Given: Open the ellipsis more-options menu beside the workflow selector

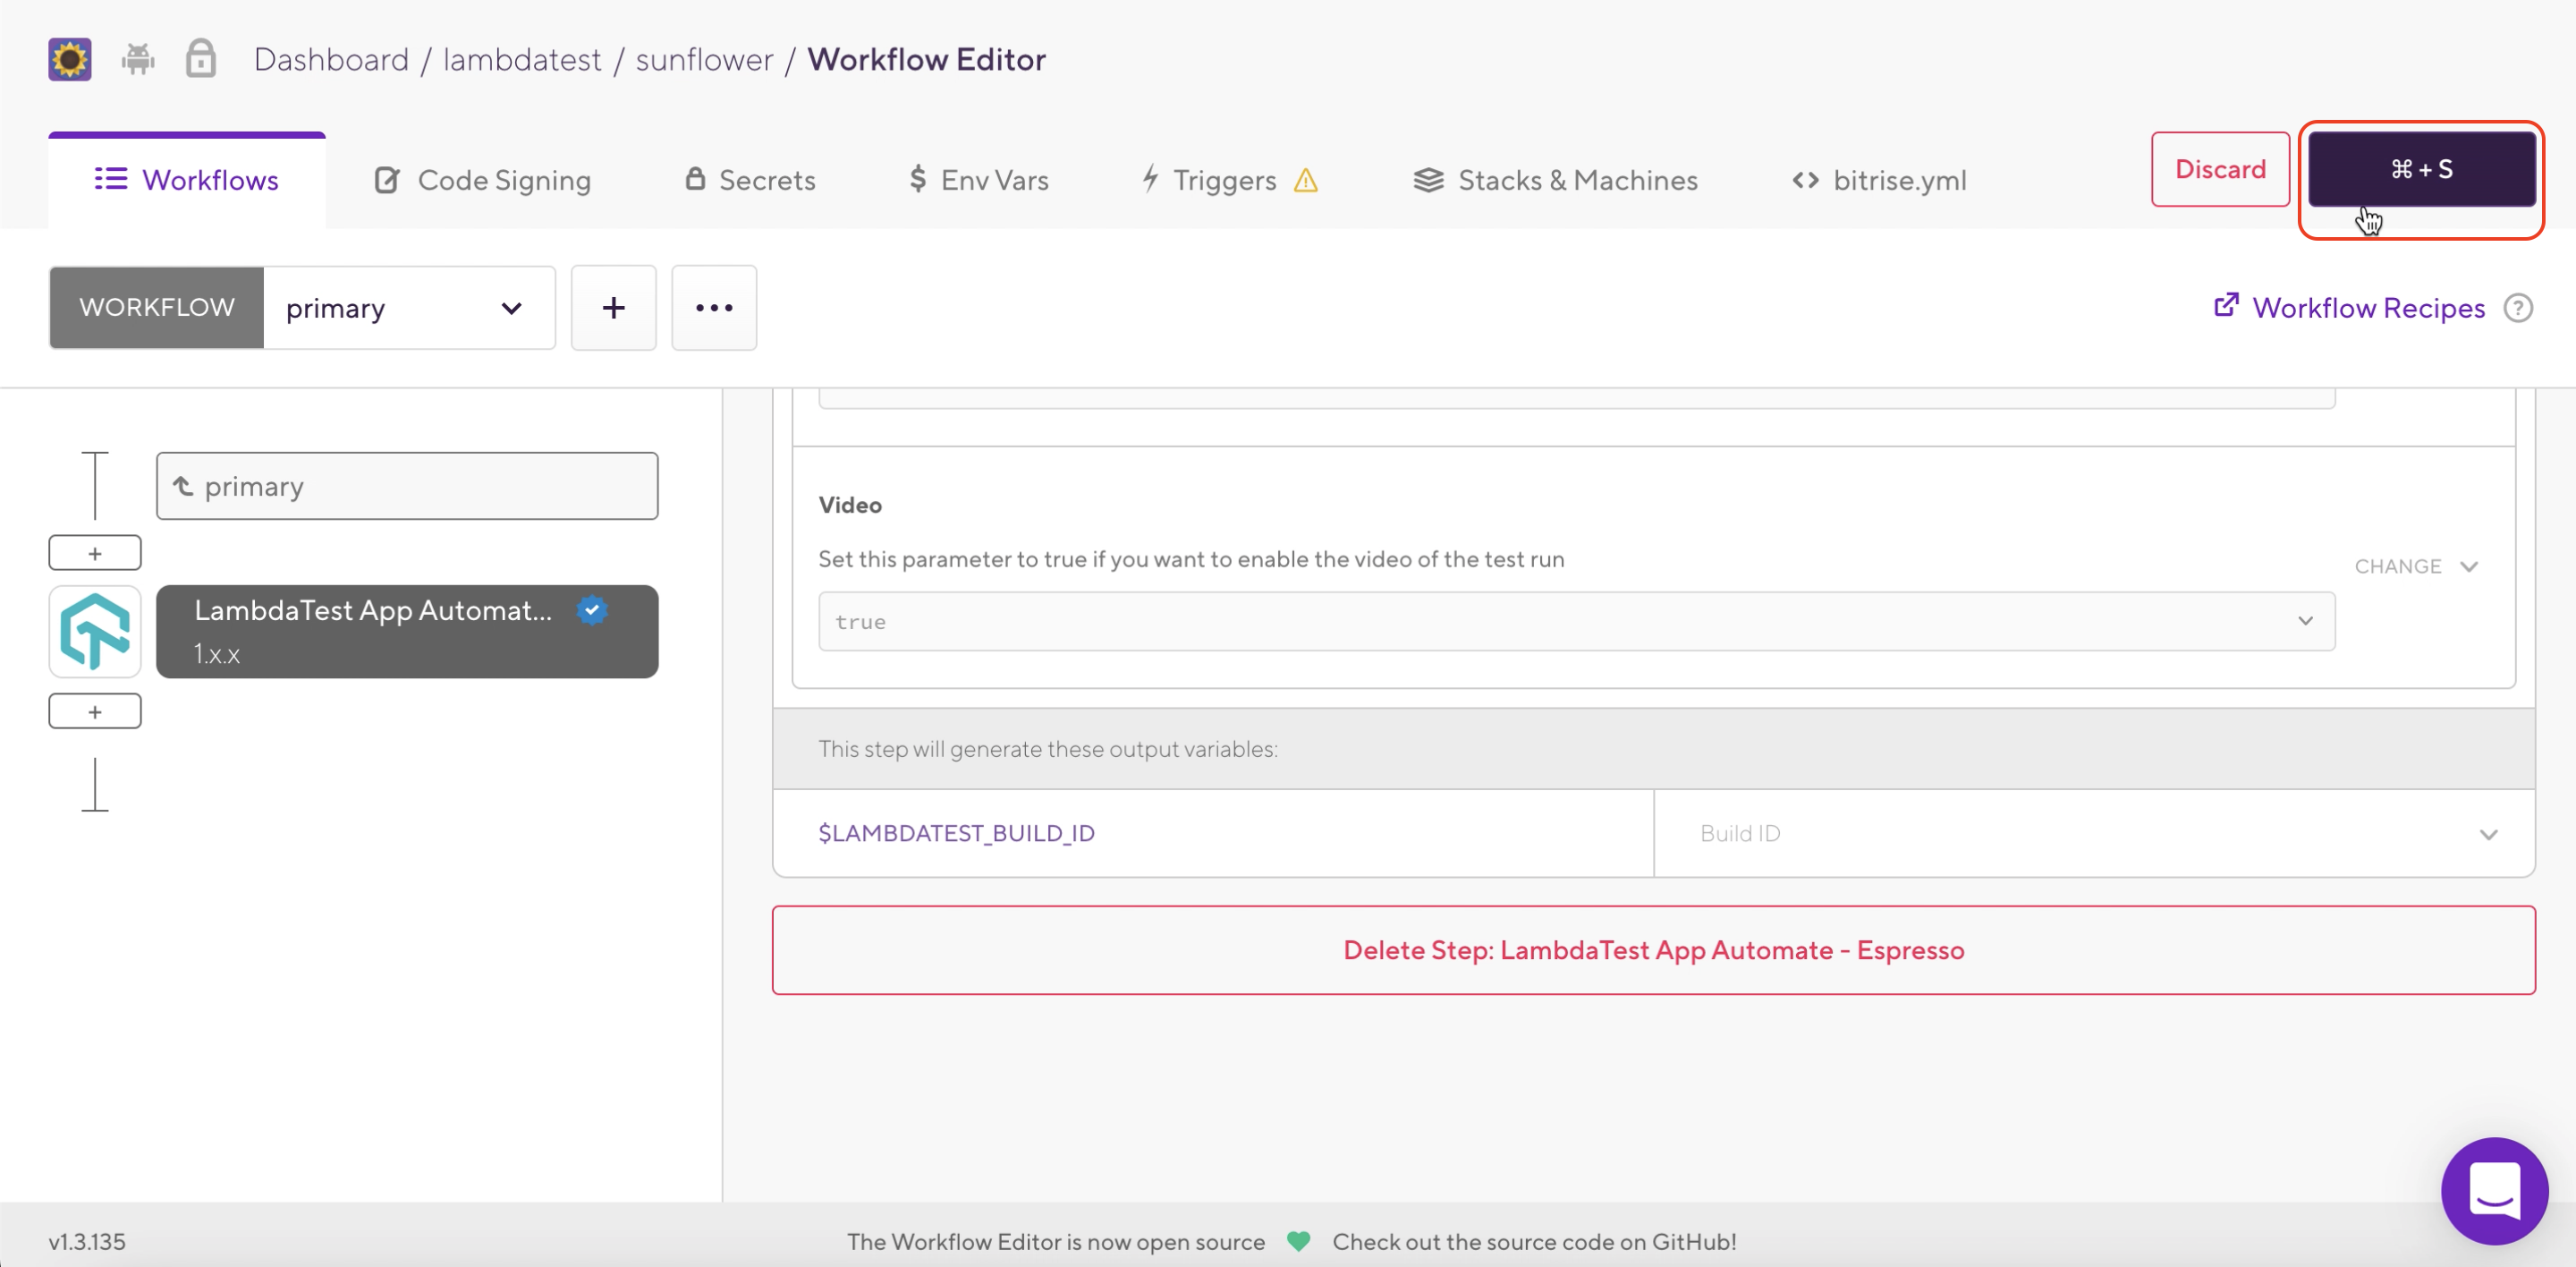Looking at the screenshot, I should click(713, 307).
